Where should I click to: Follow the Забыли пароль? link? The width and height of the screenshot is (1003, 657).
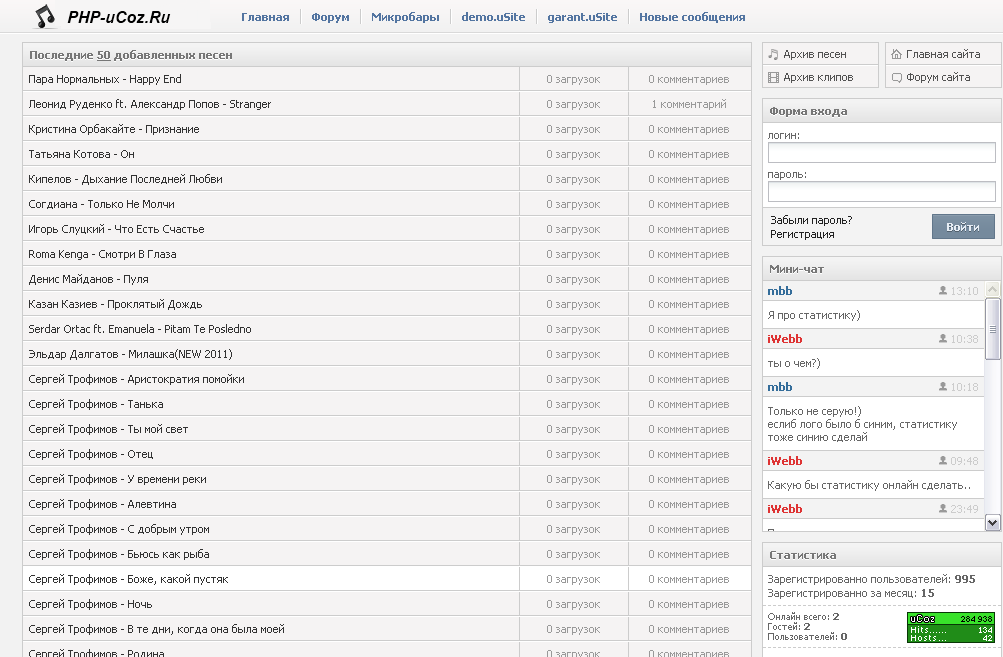point(811,220)
